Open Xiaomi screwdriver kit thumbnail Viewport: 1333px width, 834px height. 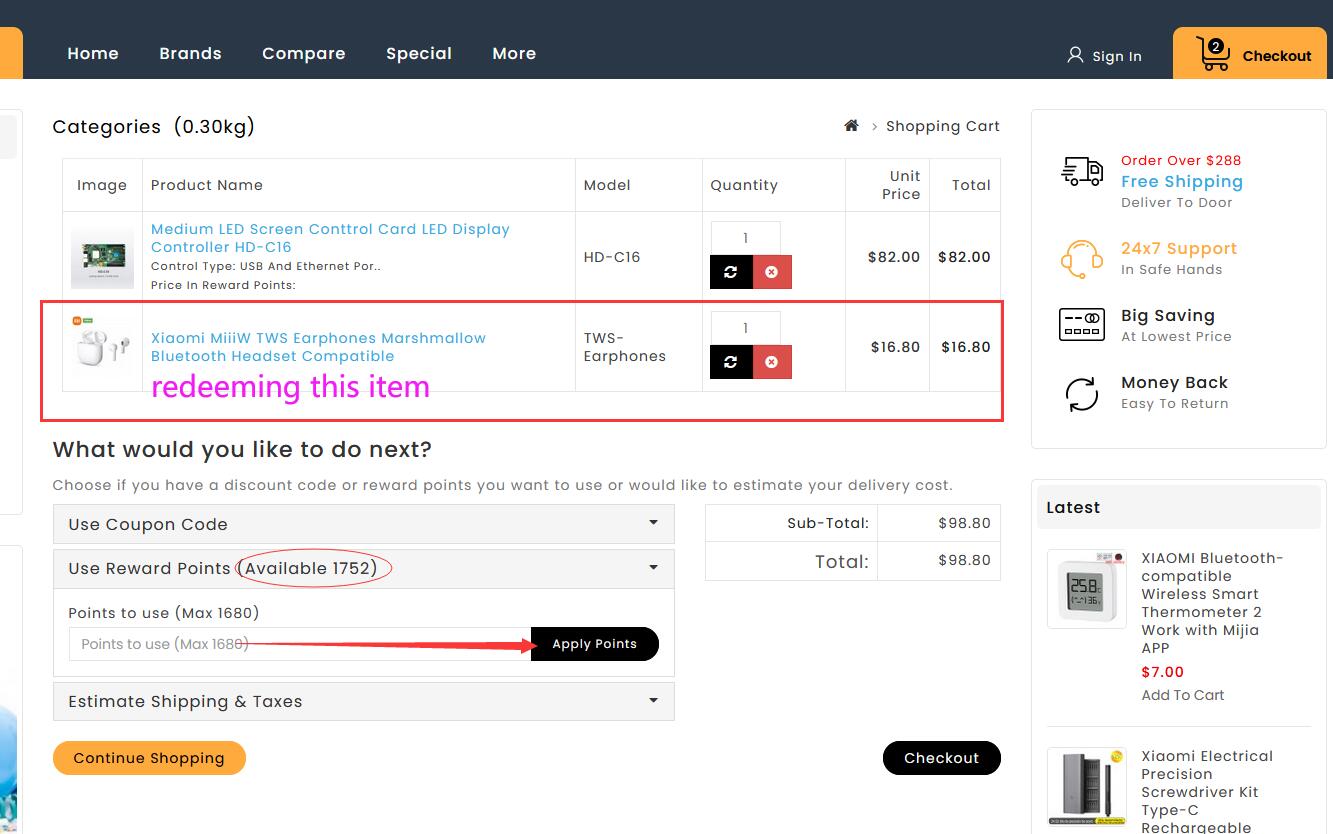click(x=1087, y=787)
